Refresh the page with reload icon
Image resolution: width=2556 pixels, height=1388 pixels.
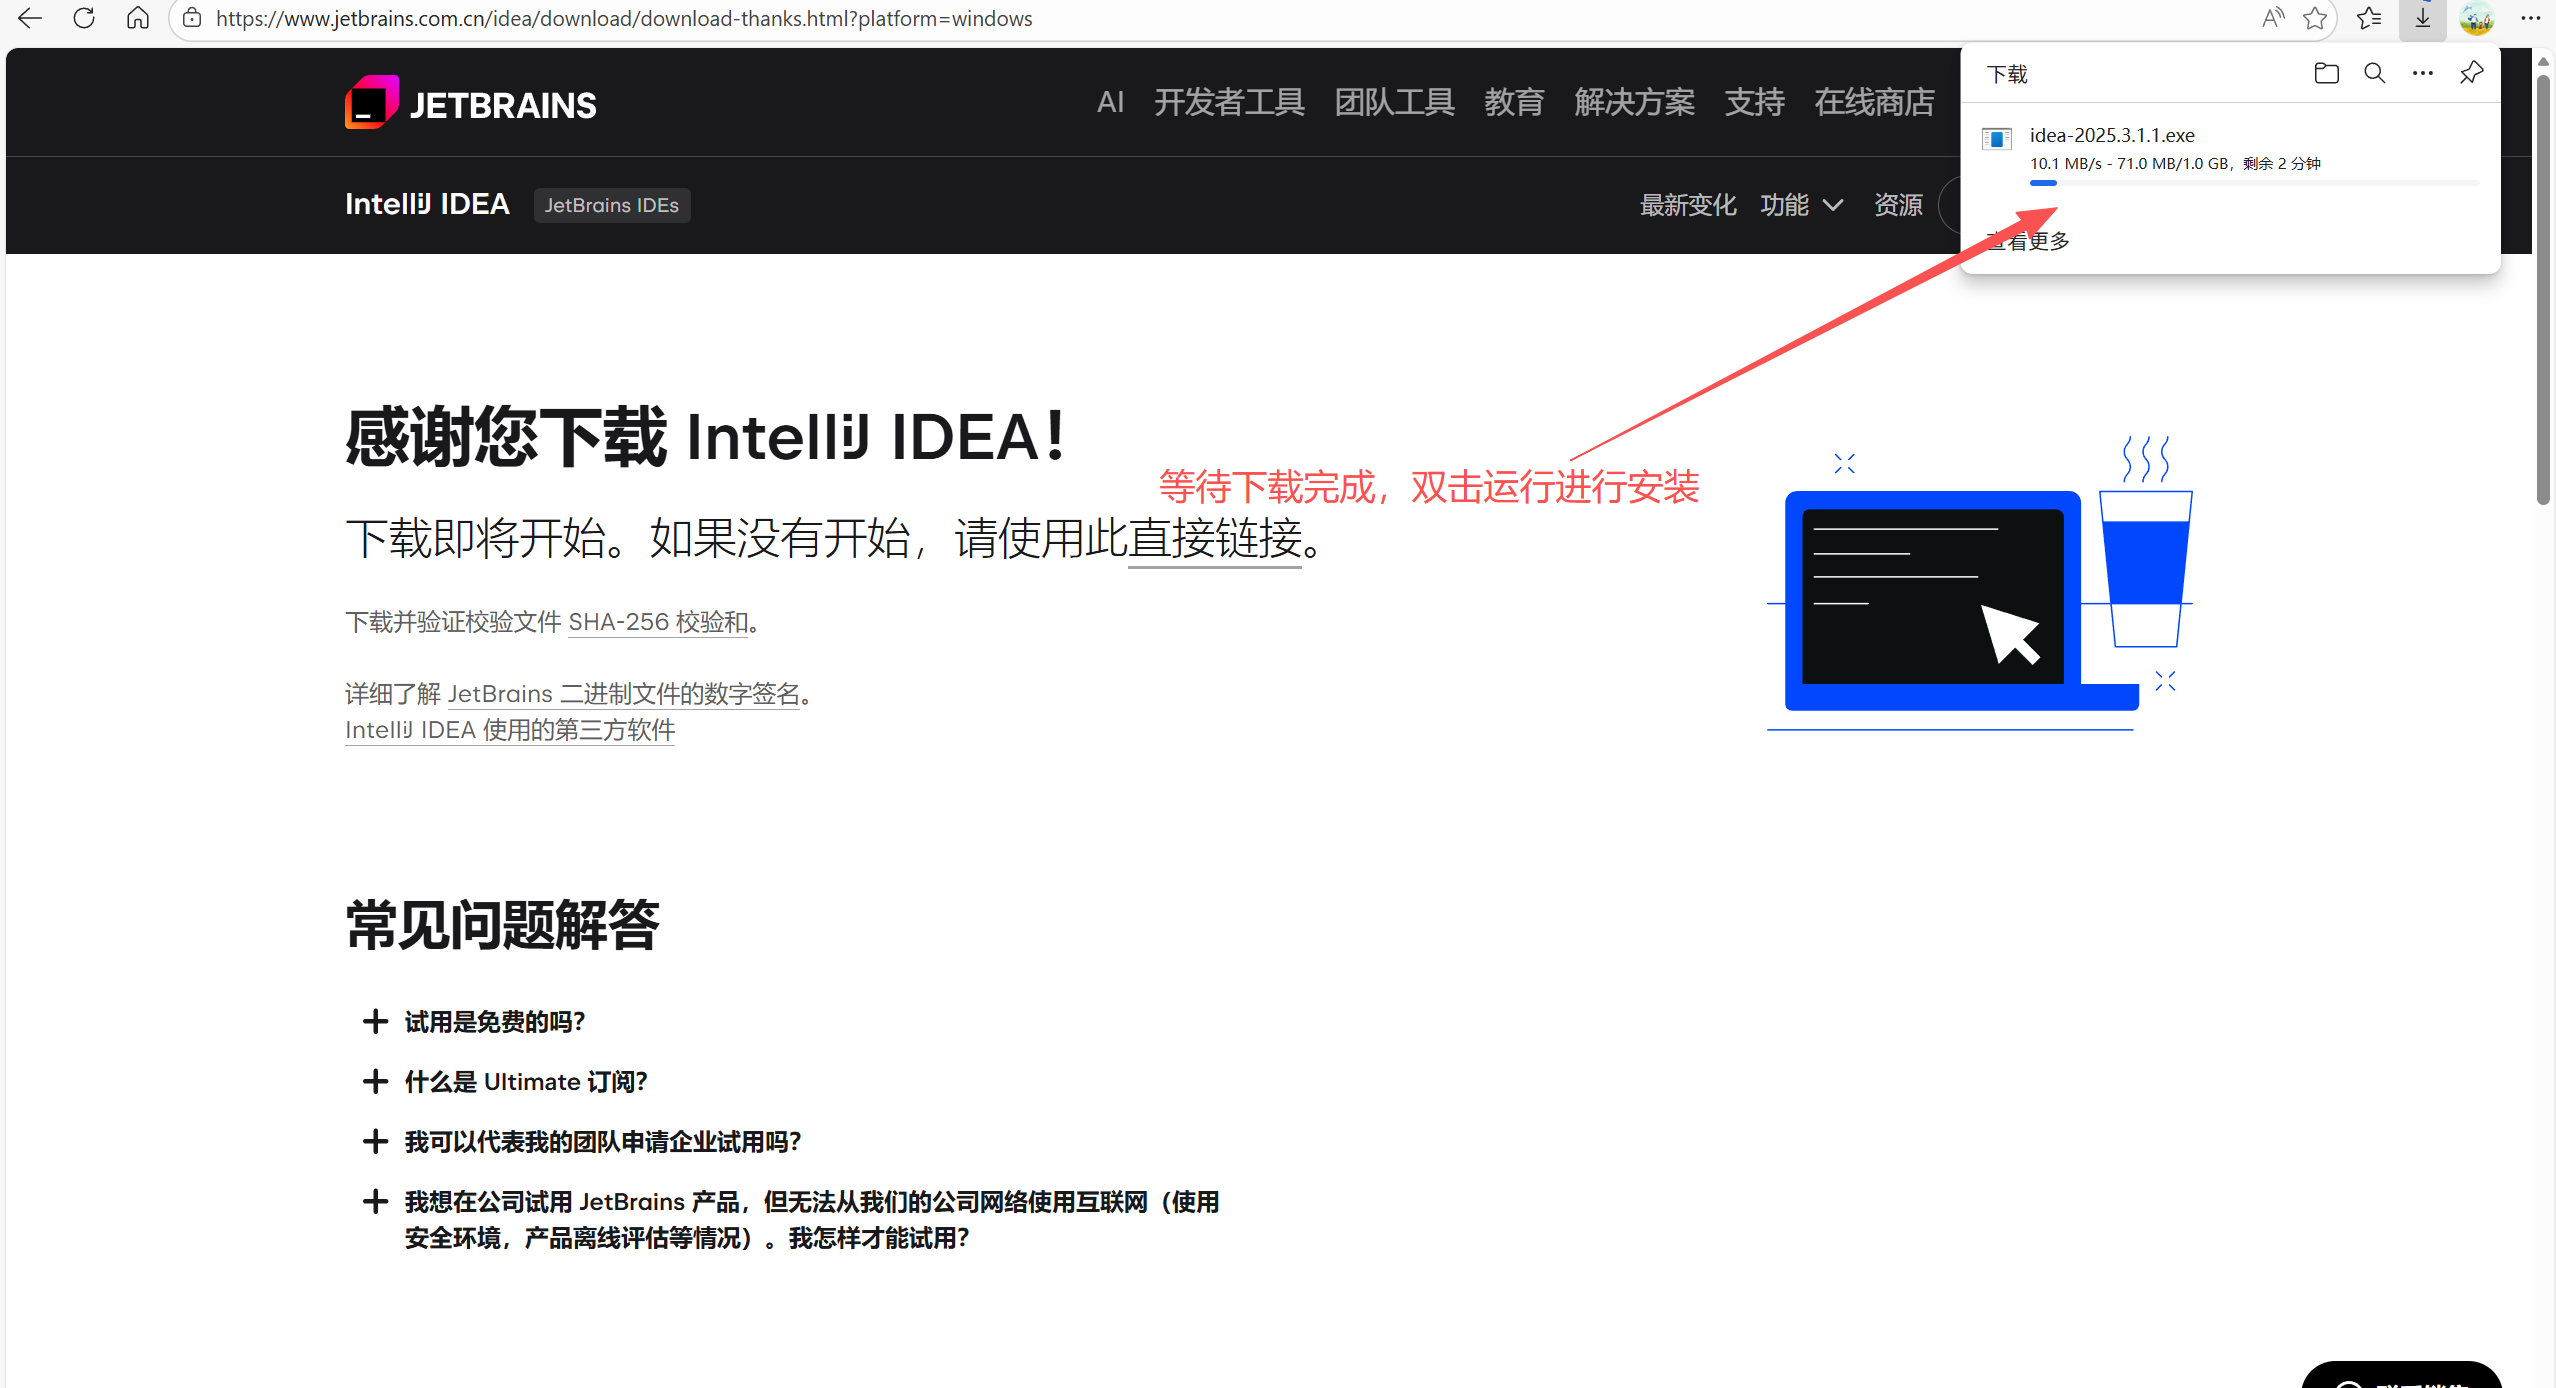(84, 18)
